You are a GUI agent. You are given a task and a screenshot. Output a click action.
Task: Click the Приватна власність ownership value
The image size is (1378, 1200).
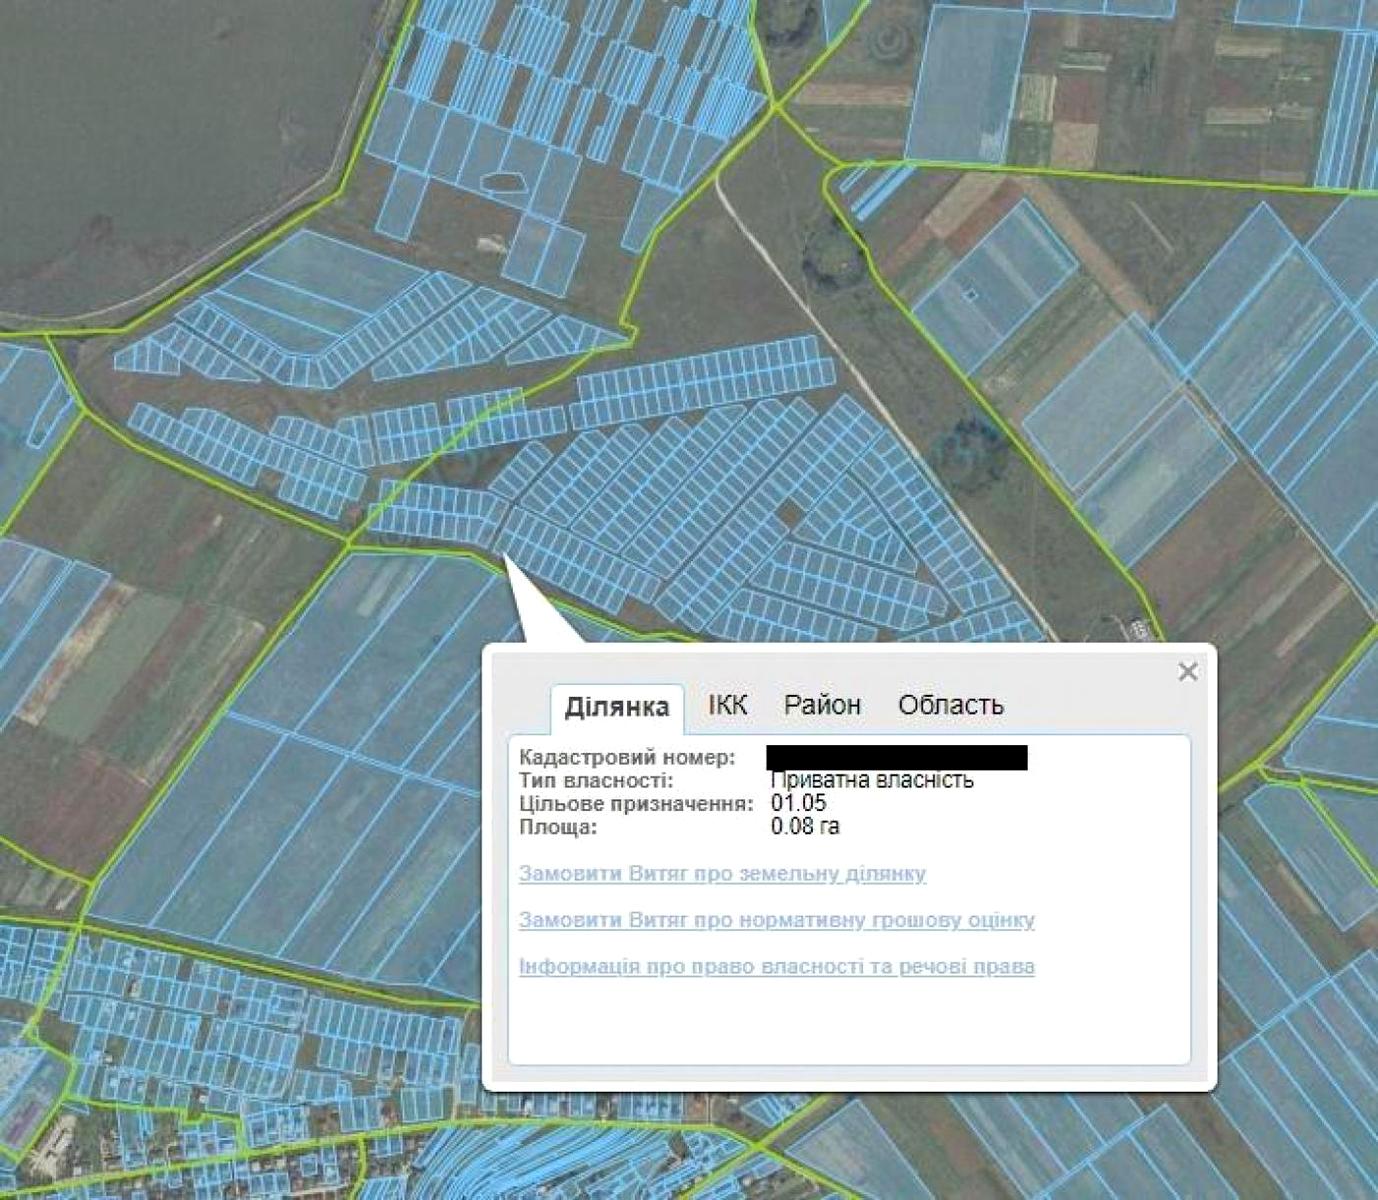(x=872, y=780)
